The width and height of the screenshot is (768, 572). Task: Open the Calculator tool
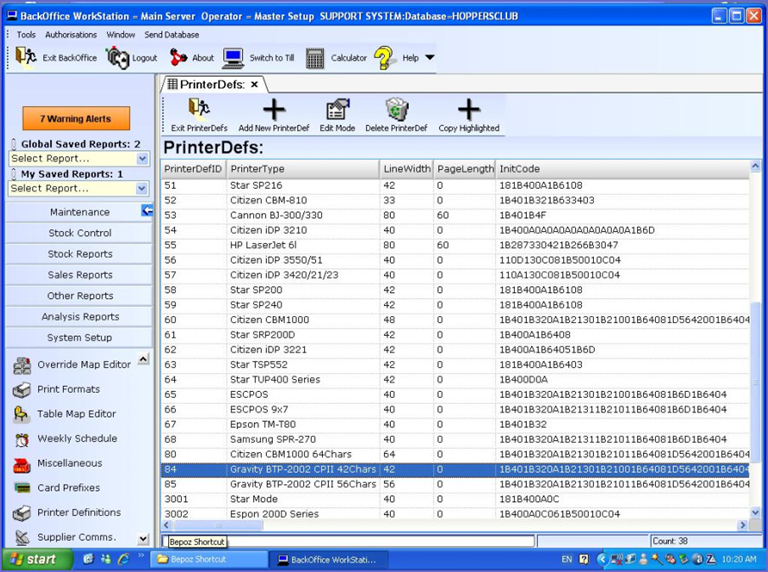point(315,58)
